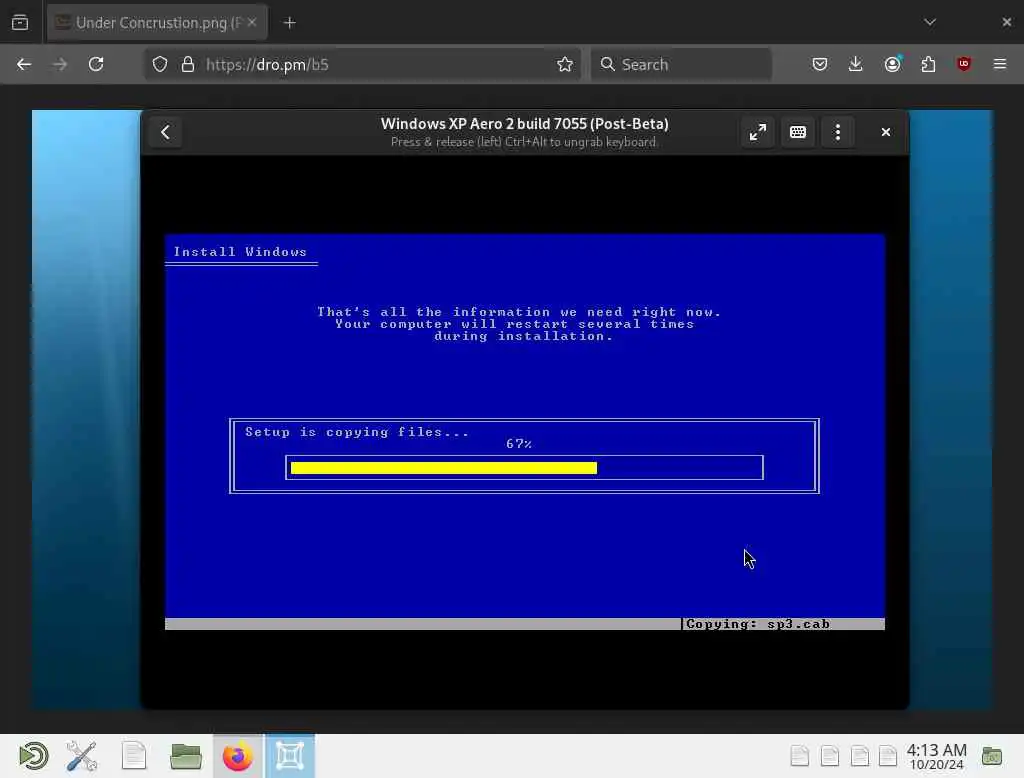This screenshot has width=1024, height=778.
Task: Open the three-dot VM options menu
Action: point(838,132)
